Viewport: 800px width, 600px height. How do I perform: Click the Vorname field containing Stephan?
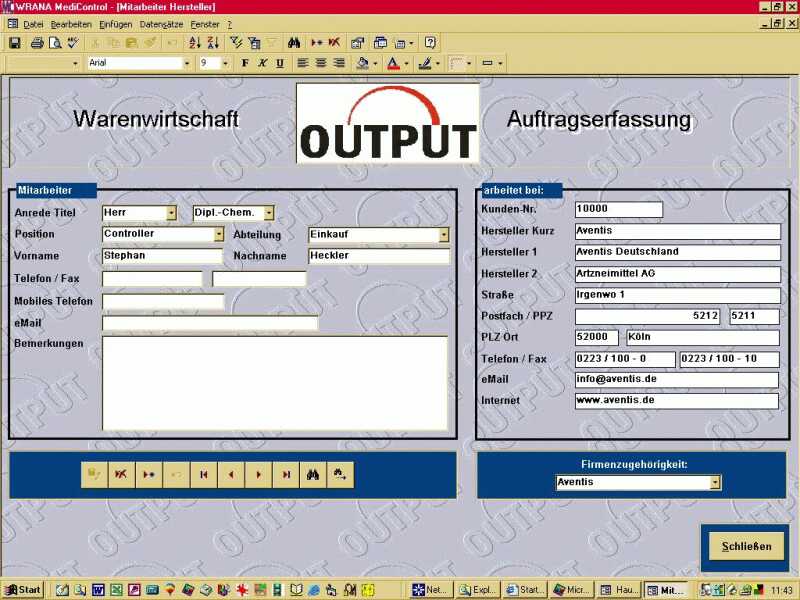tap(163, 256)
